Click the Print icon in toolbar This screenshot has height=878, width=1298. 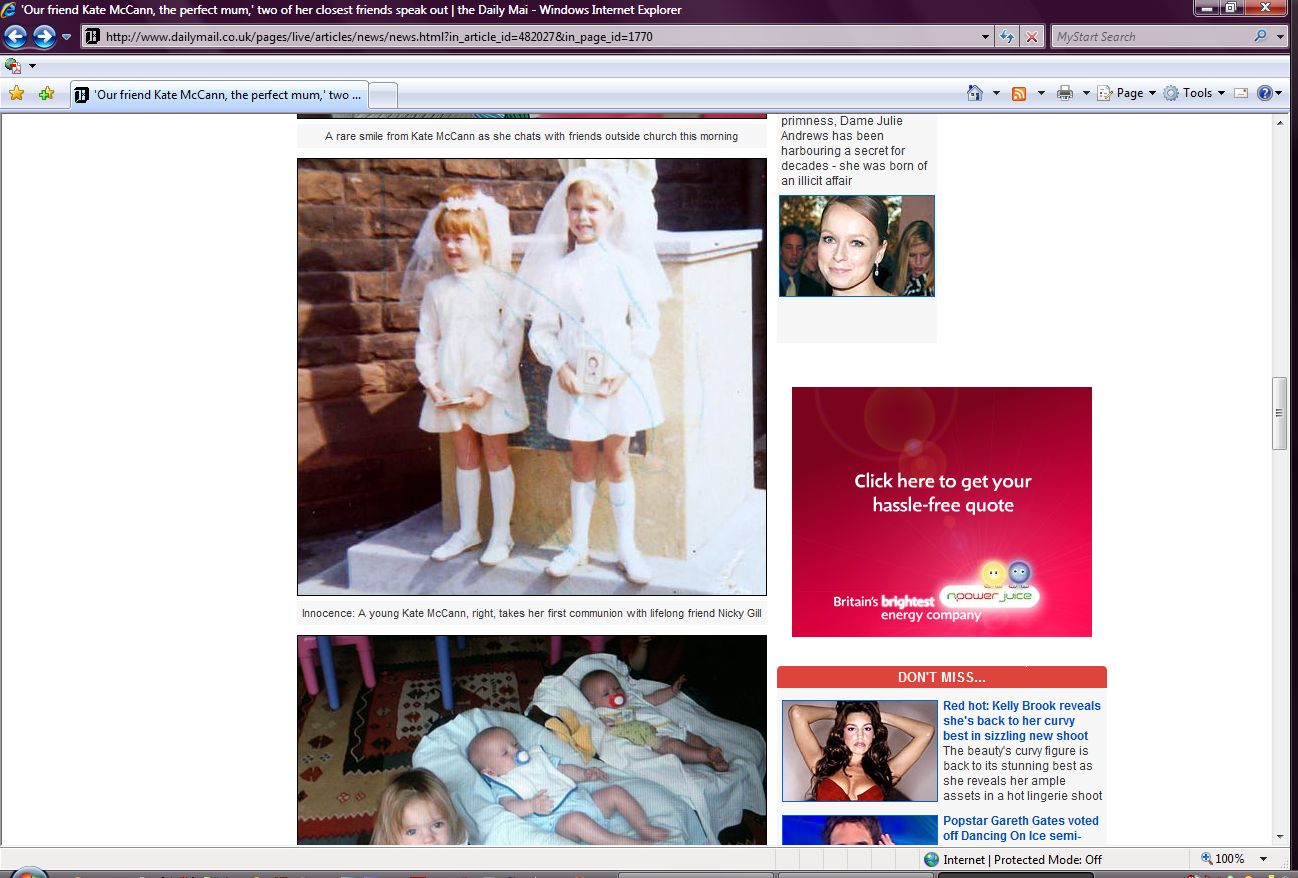tap(1064, 93)
